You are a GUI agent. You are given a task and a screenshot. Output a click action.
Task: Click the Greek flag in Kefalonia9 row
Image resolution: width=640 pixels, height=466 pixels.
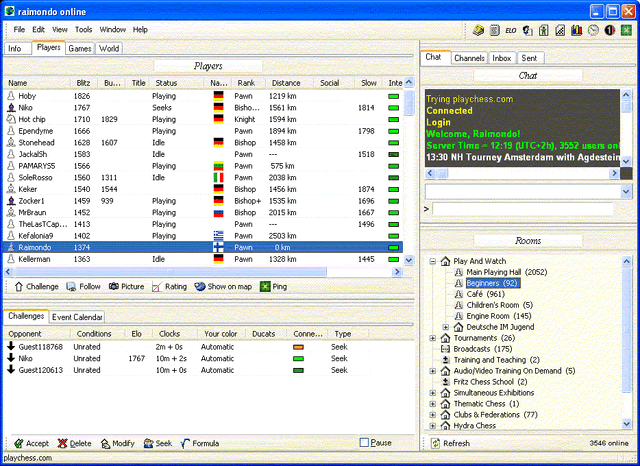tap(218, 236)
